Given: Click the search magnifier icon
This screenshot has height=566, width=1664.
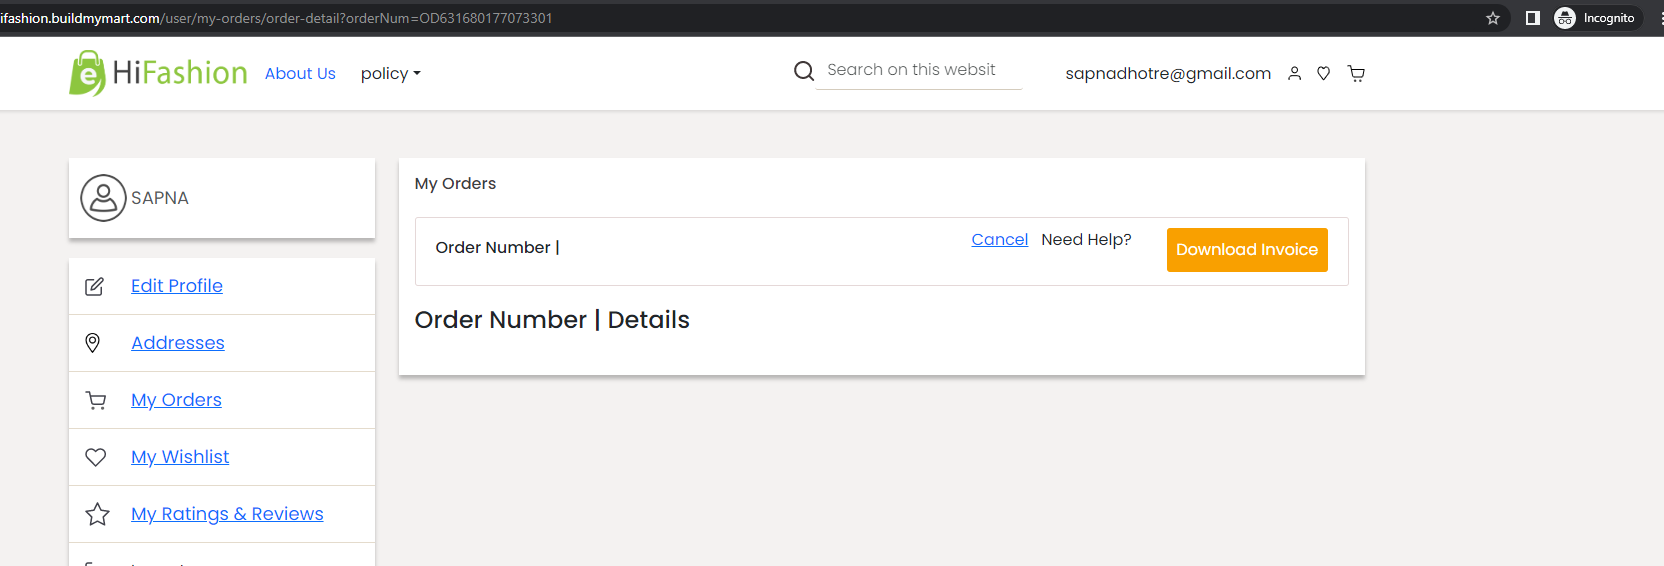Looking at the screenshot, I should pos(804,71).
